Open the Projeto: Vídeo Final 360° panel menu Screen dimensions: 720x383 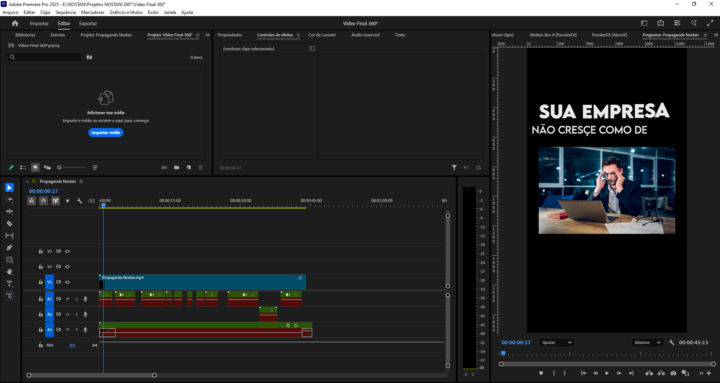(x=198, y=35)
